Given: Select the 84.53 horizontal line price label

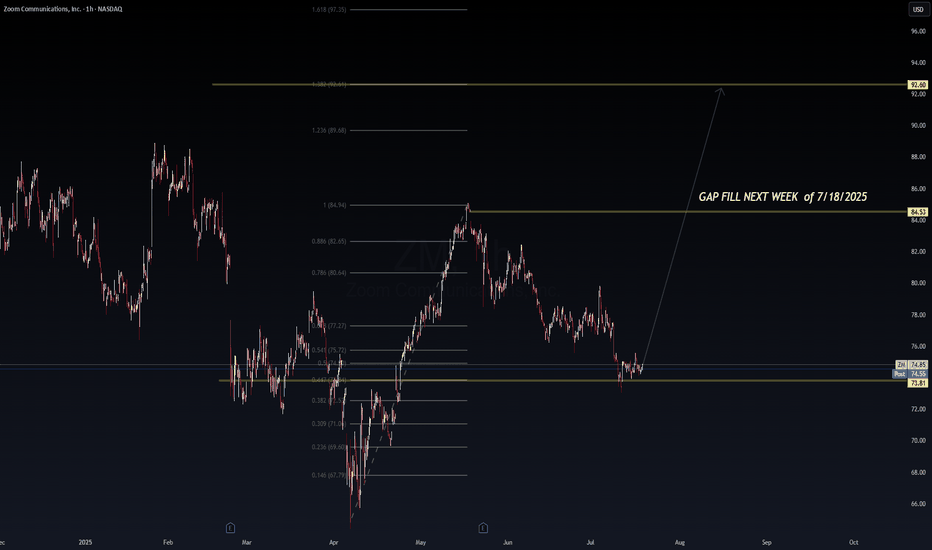Looking at the screenshot, I should (918, 212).
